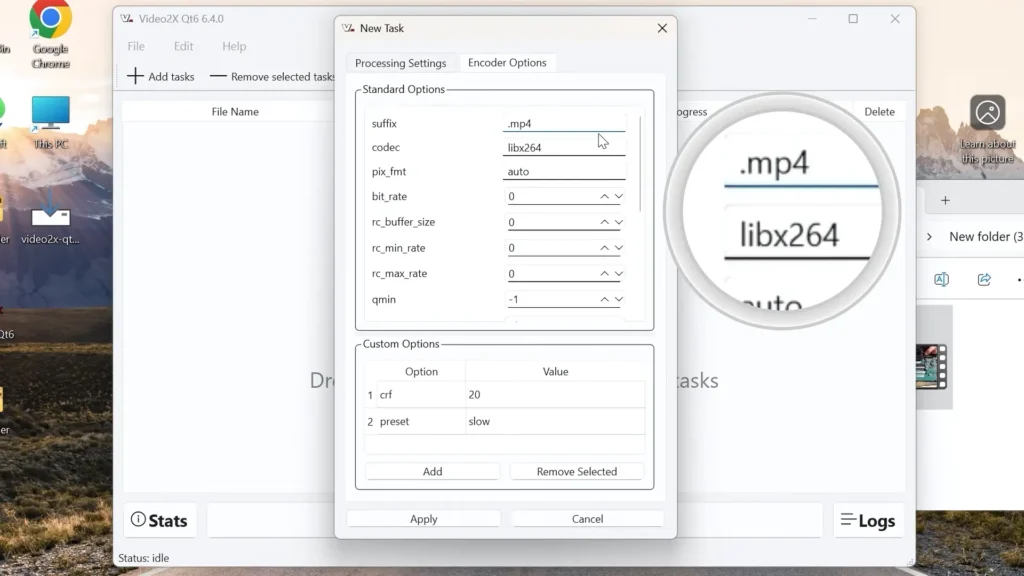Open the This PC desktop icon

click(50, 122)
